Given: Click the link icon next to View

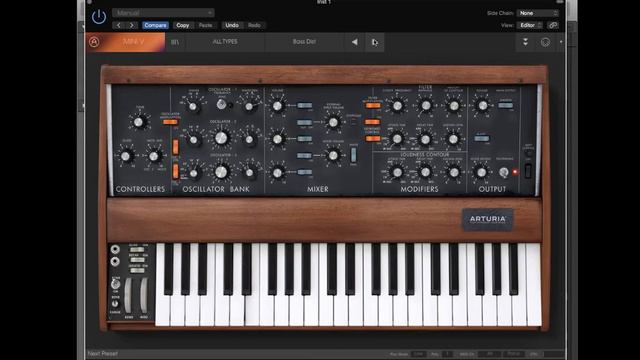Looking at the screenshot, I should point(553,25).
